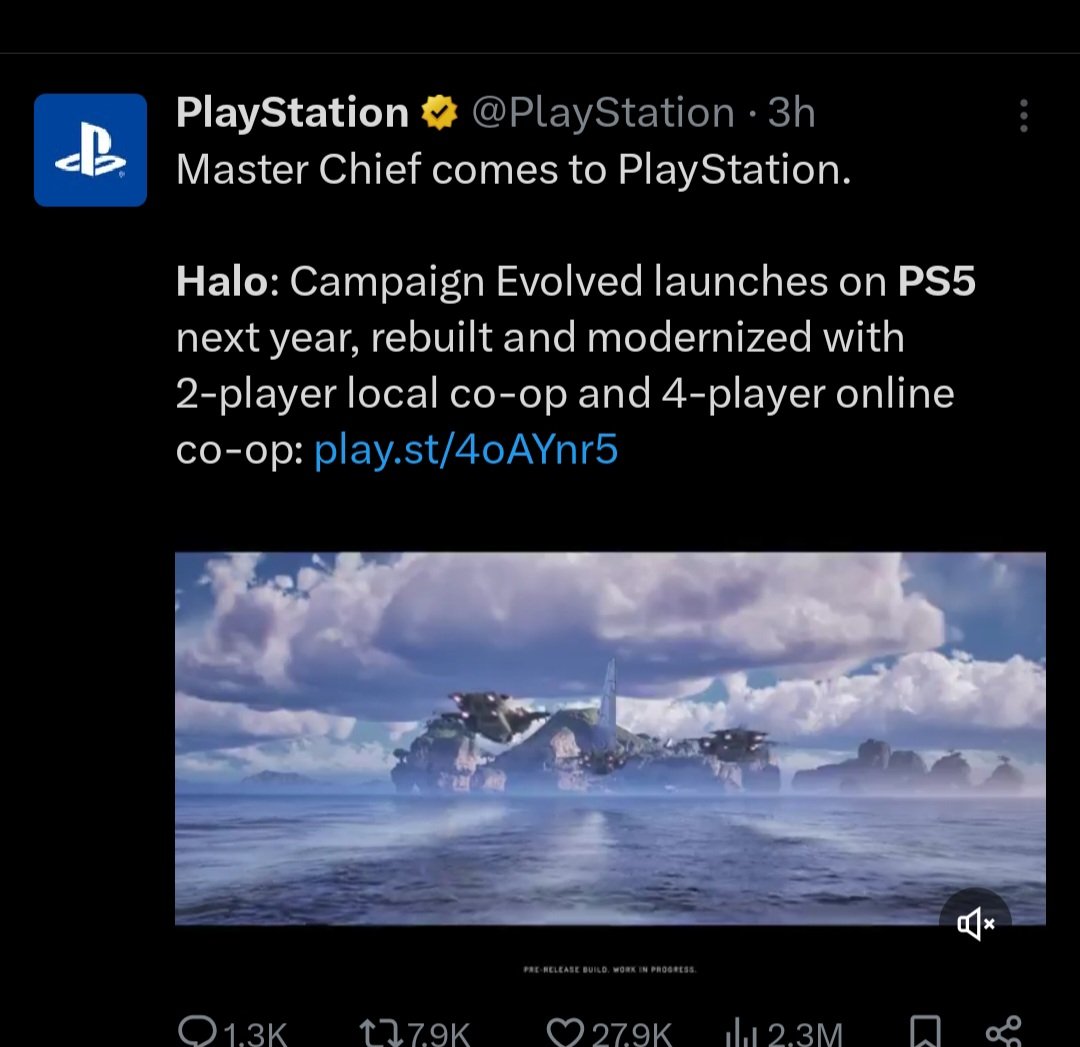Play the Halo island video thumbnail
The image size is (1080, 1047).
[x=610, y=738]
